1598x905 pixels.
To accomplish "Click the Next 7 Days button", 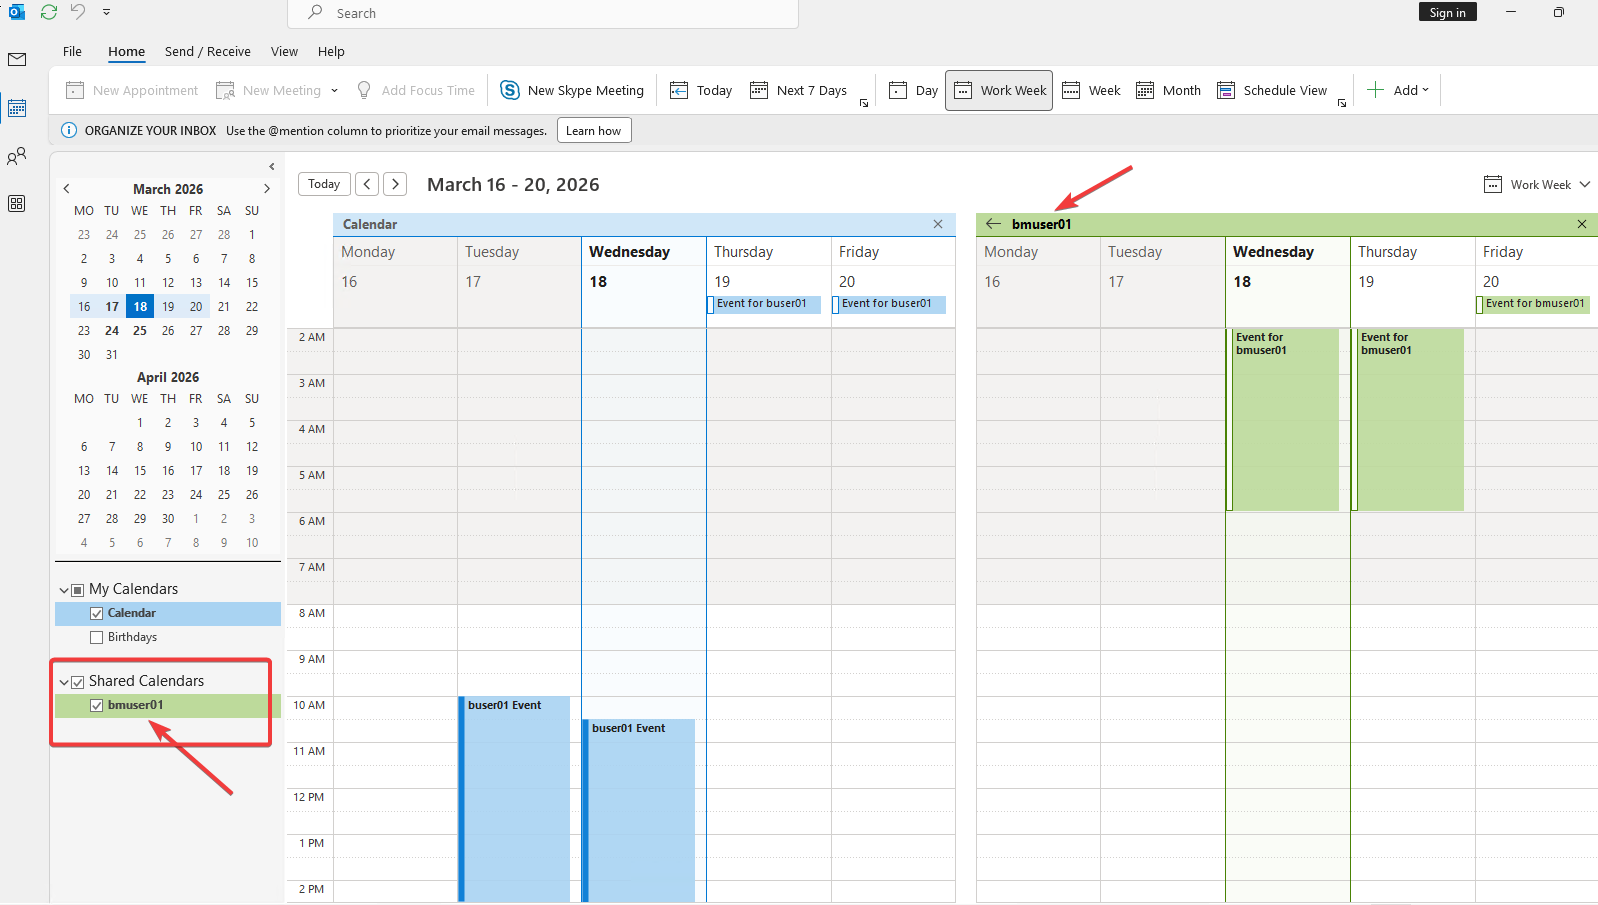I will (x=799, y=90).
